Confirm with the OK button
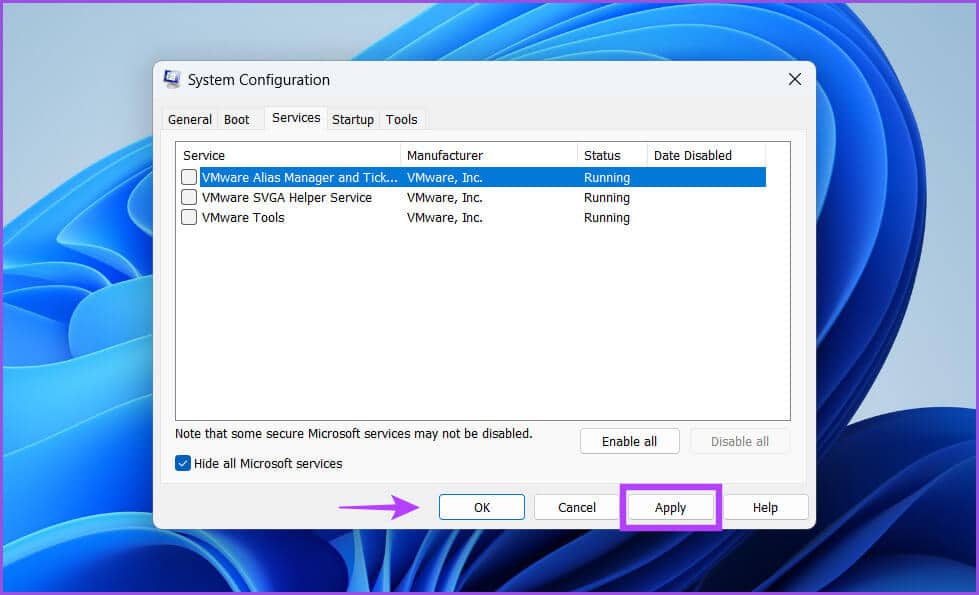Image resolution: width=979 pixels, height=595 pixels. pyautogui.click(x=481, y=507)
